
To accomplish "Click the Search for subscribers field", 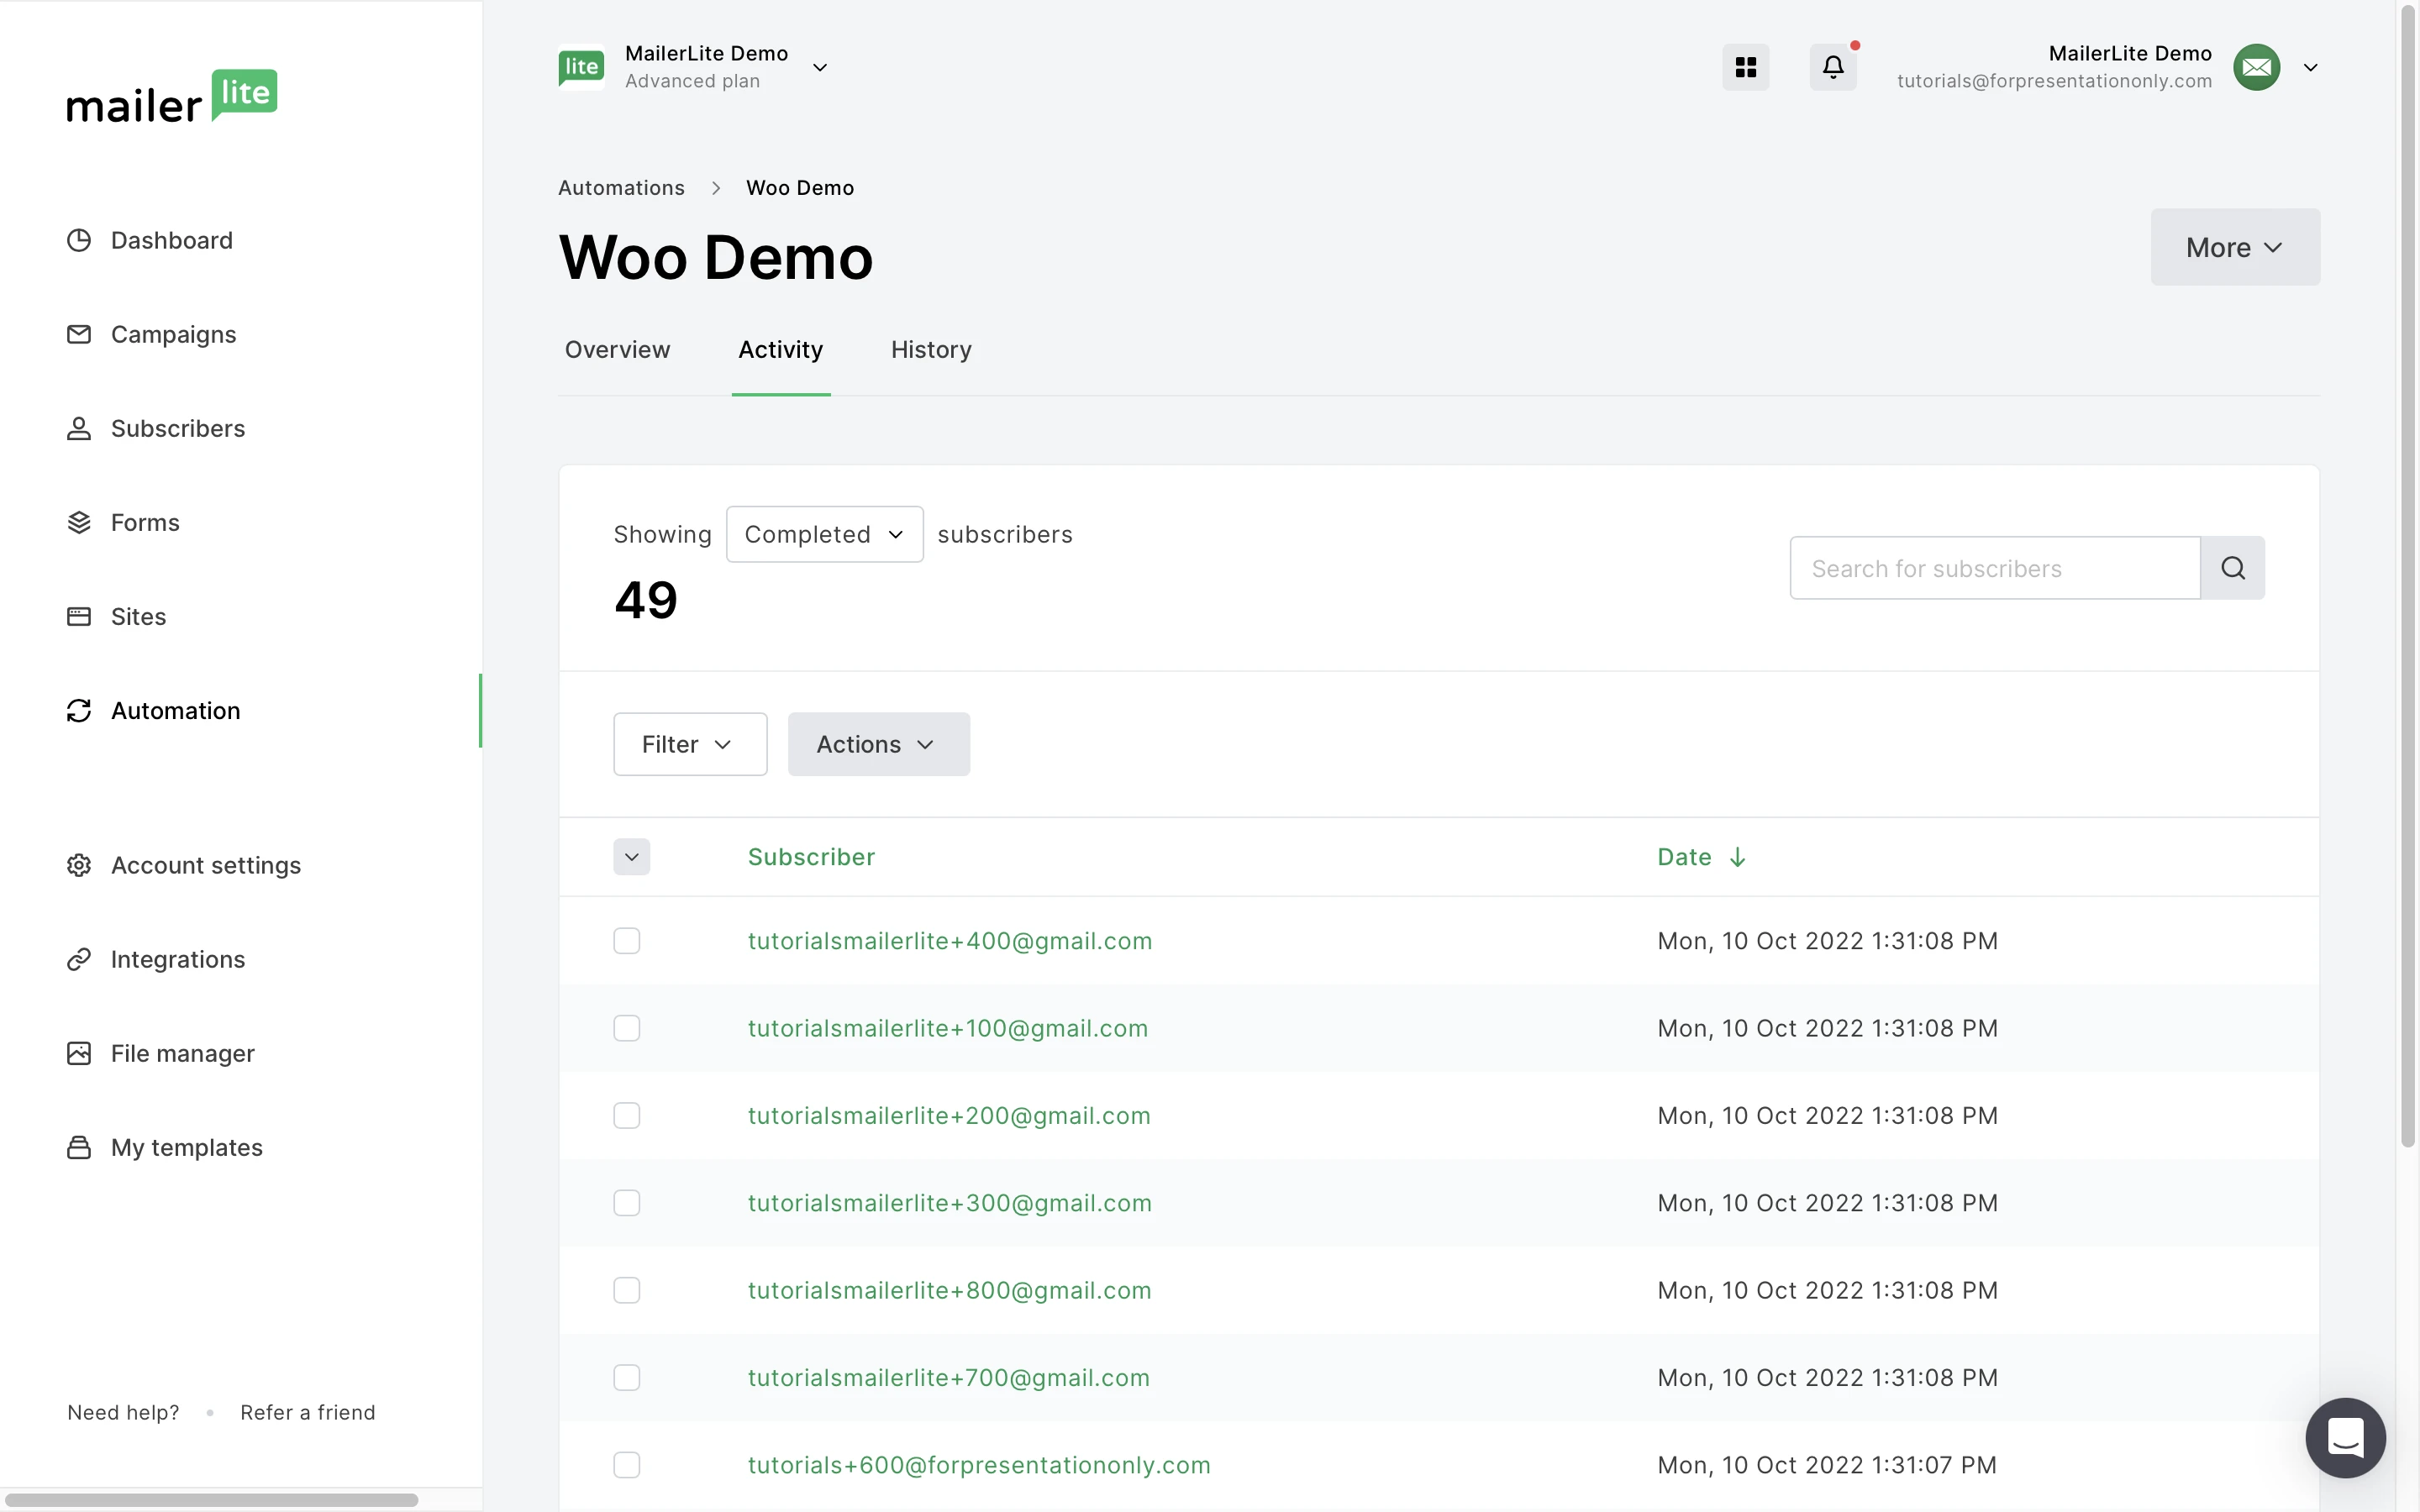I will pos(1994,568).
